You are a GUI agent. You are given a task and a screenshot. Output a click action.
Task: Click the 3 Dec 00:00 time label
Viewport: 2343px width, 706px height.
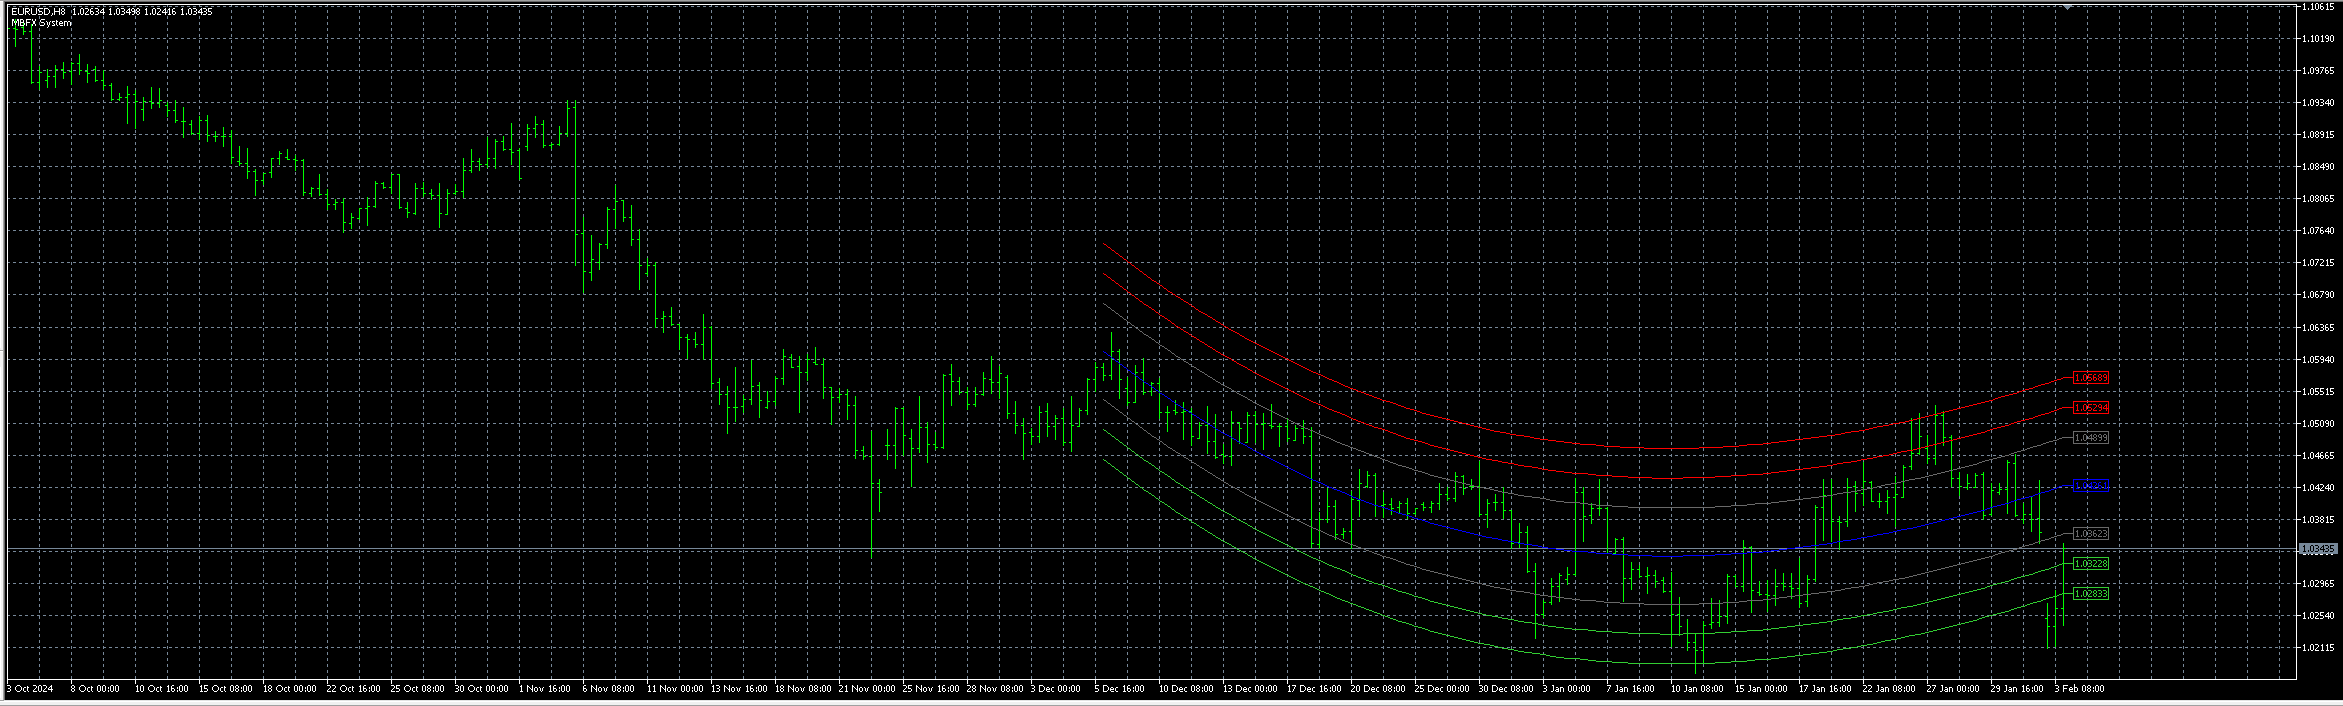[1056, 689]
